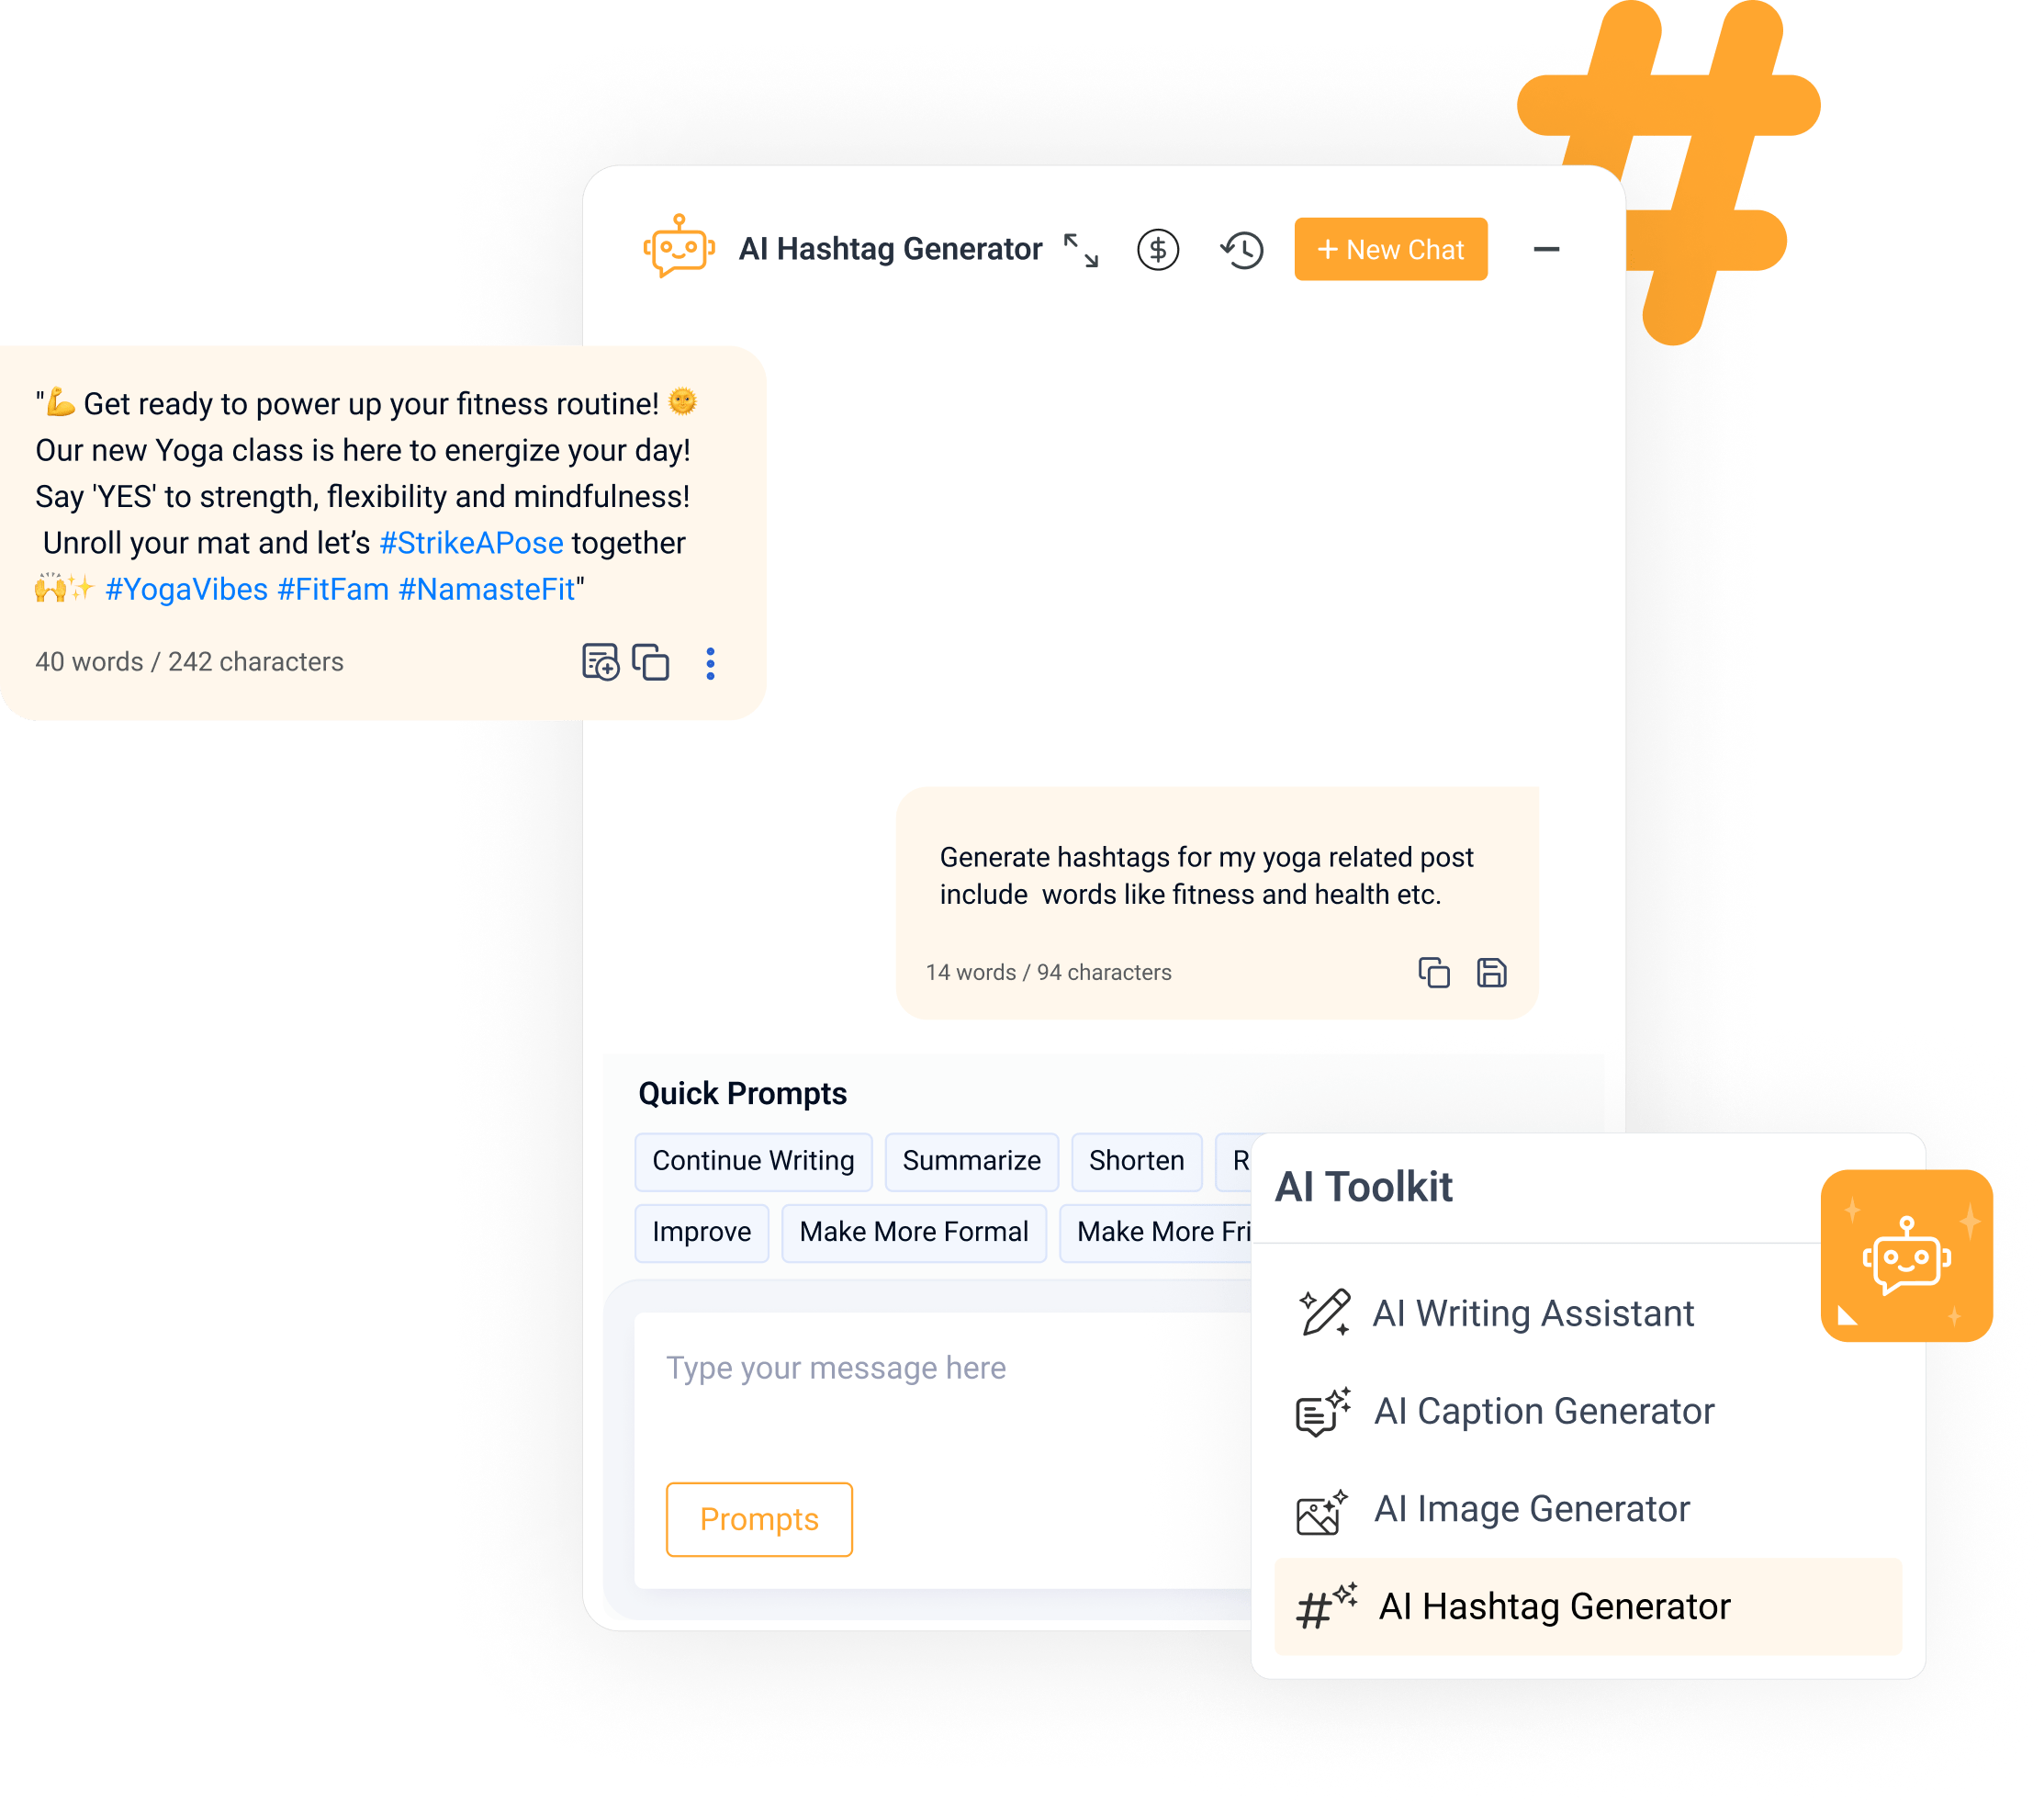Click the chat history clock icon
Image resolution: width=2044 pixels, height=1803 pixels.
(x=1245, y=247)
